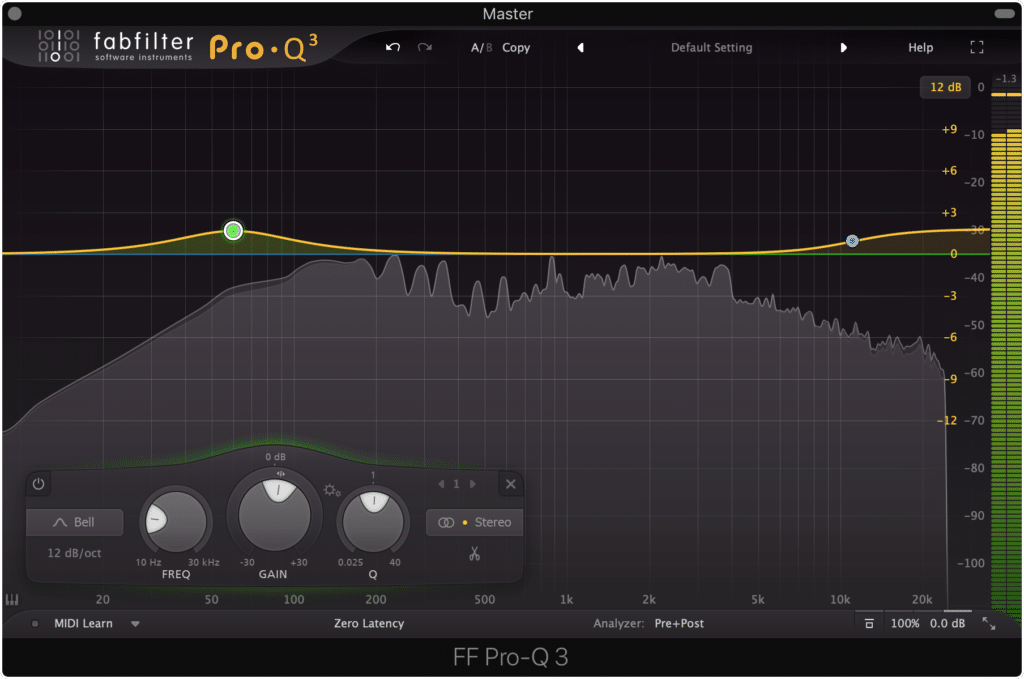The height and width of the screenshot is (679, 1024).
Task: Click the 100% gain scale value
Action: [x=904, y=624]
